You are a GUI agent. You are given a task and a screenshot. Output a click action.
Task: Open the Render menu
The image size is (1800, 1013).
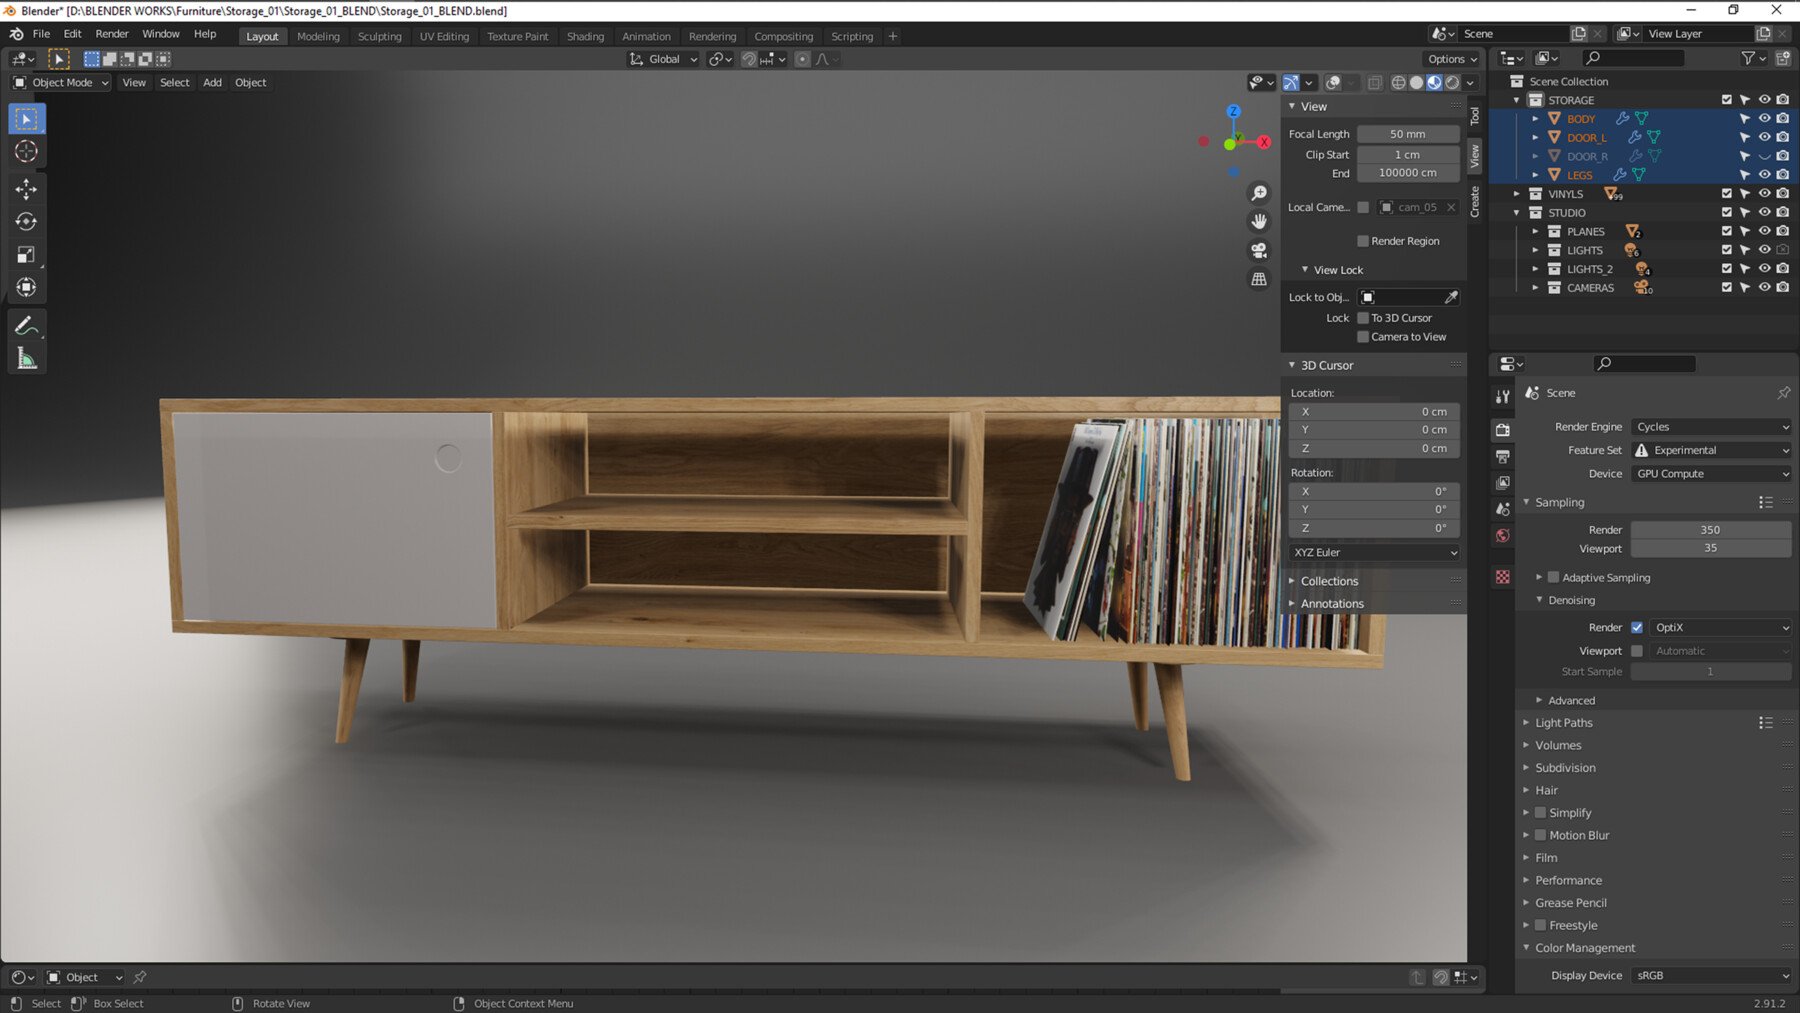(112, 33)
